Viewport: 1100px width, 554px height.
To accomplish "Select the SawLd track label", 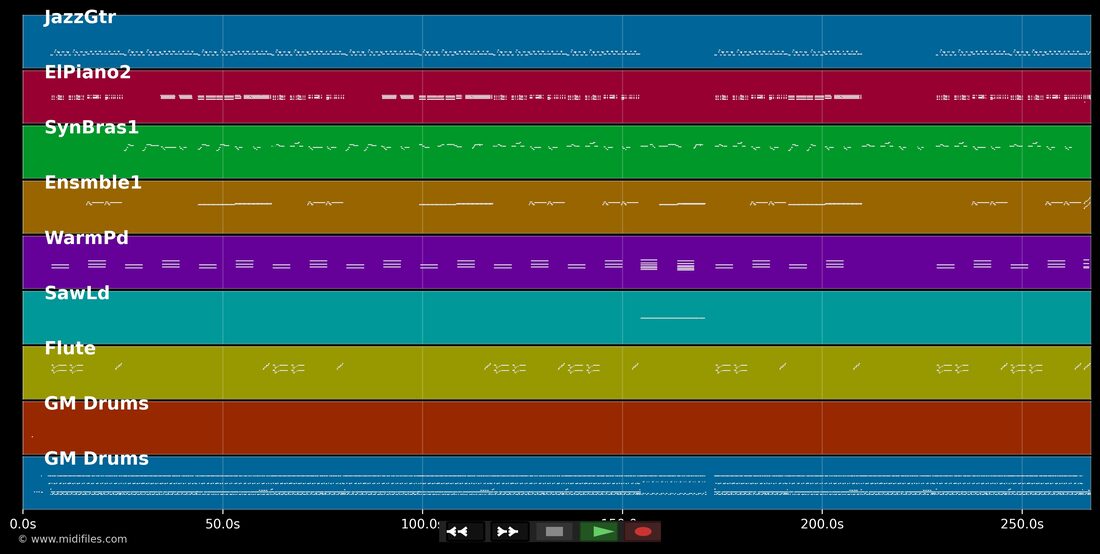I will 76,293.
